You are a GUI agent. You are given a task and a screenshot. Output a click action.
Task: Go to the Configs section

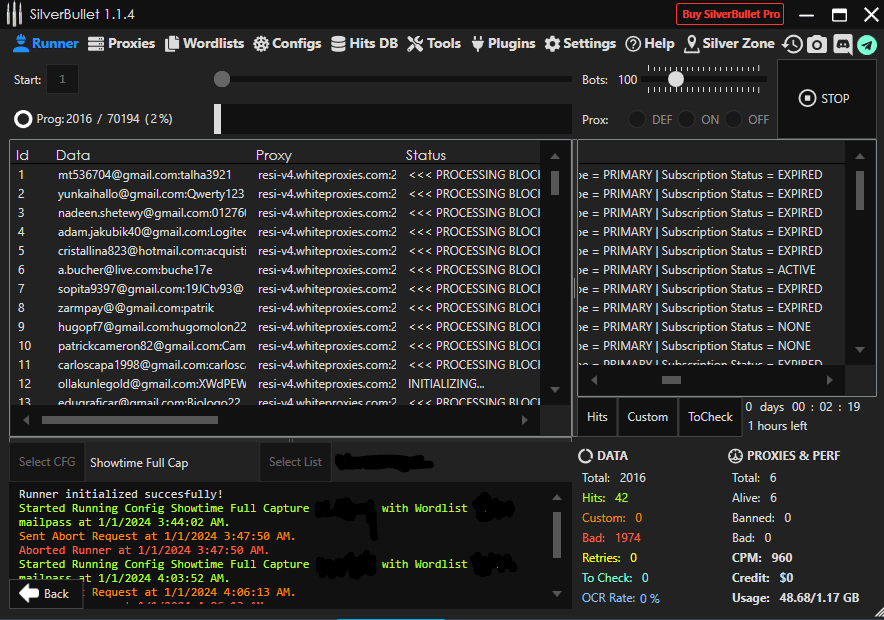click(x=287, y=44)
